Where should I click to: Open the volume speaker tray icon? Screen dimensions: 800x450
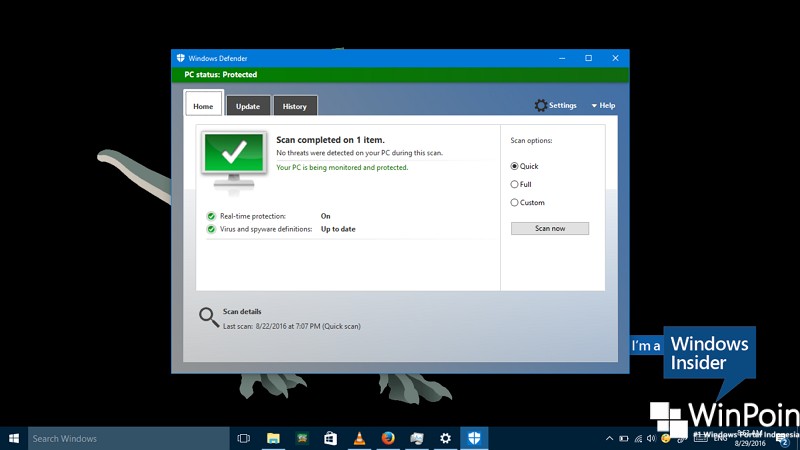[651, 438]
